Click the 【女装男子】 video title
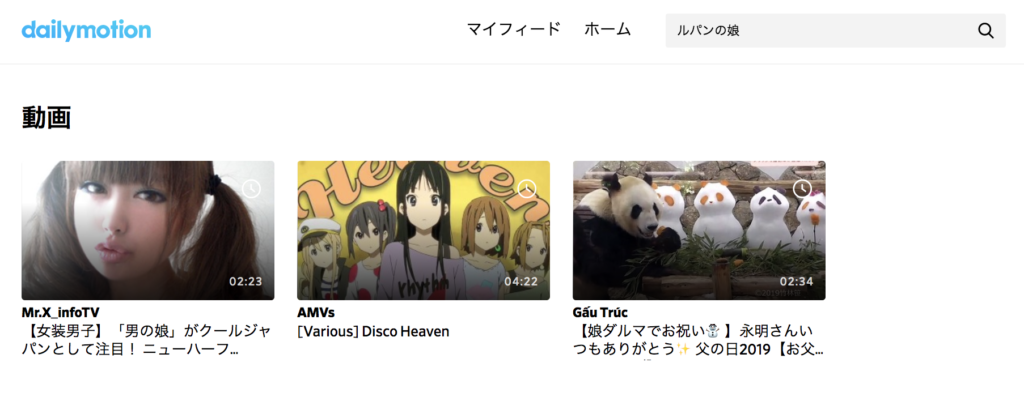The image size is (1024, 401). tap(146, 340)
